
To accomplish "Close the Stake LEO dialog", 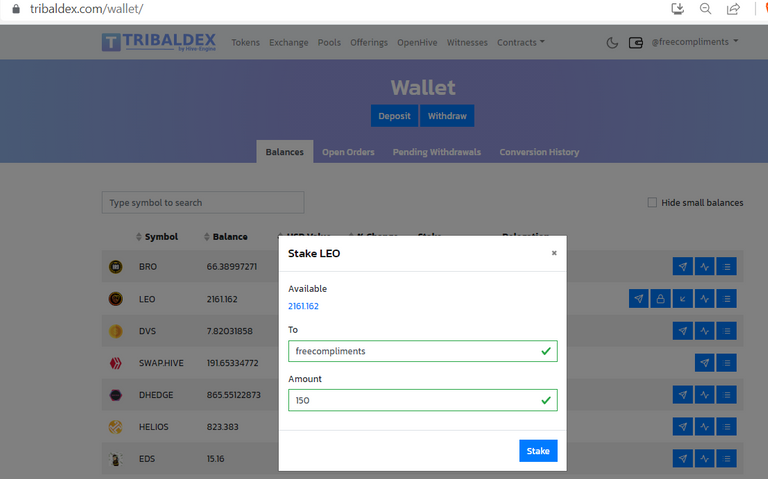I will coord(554,253).
